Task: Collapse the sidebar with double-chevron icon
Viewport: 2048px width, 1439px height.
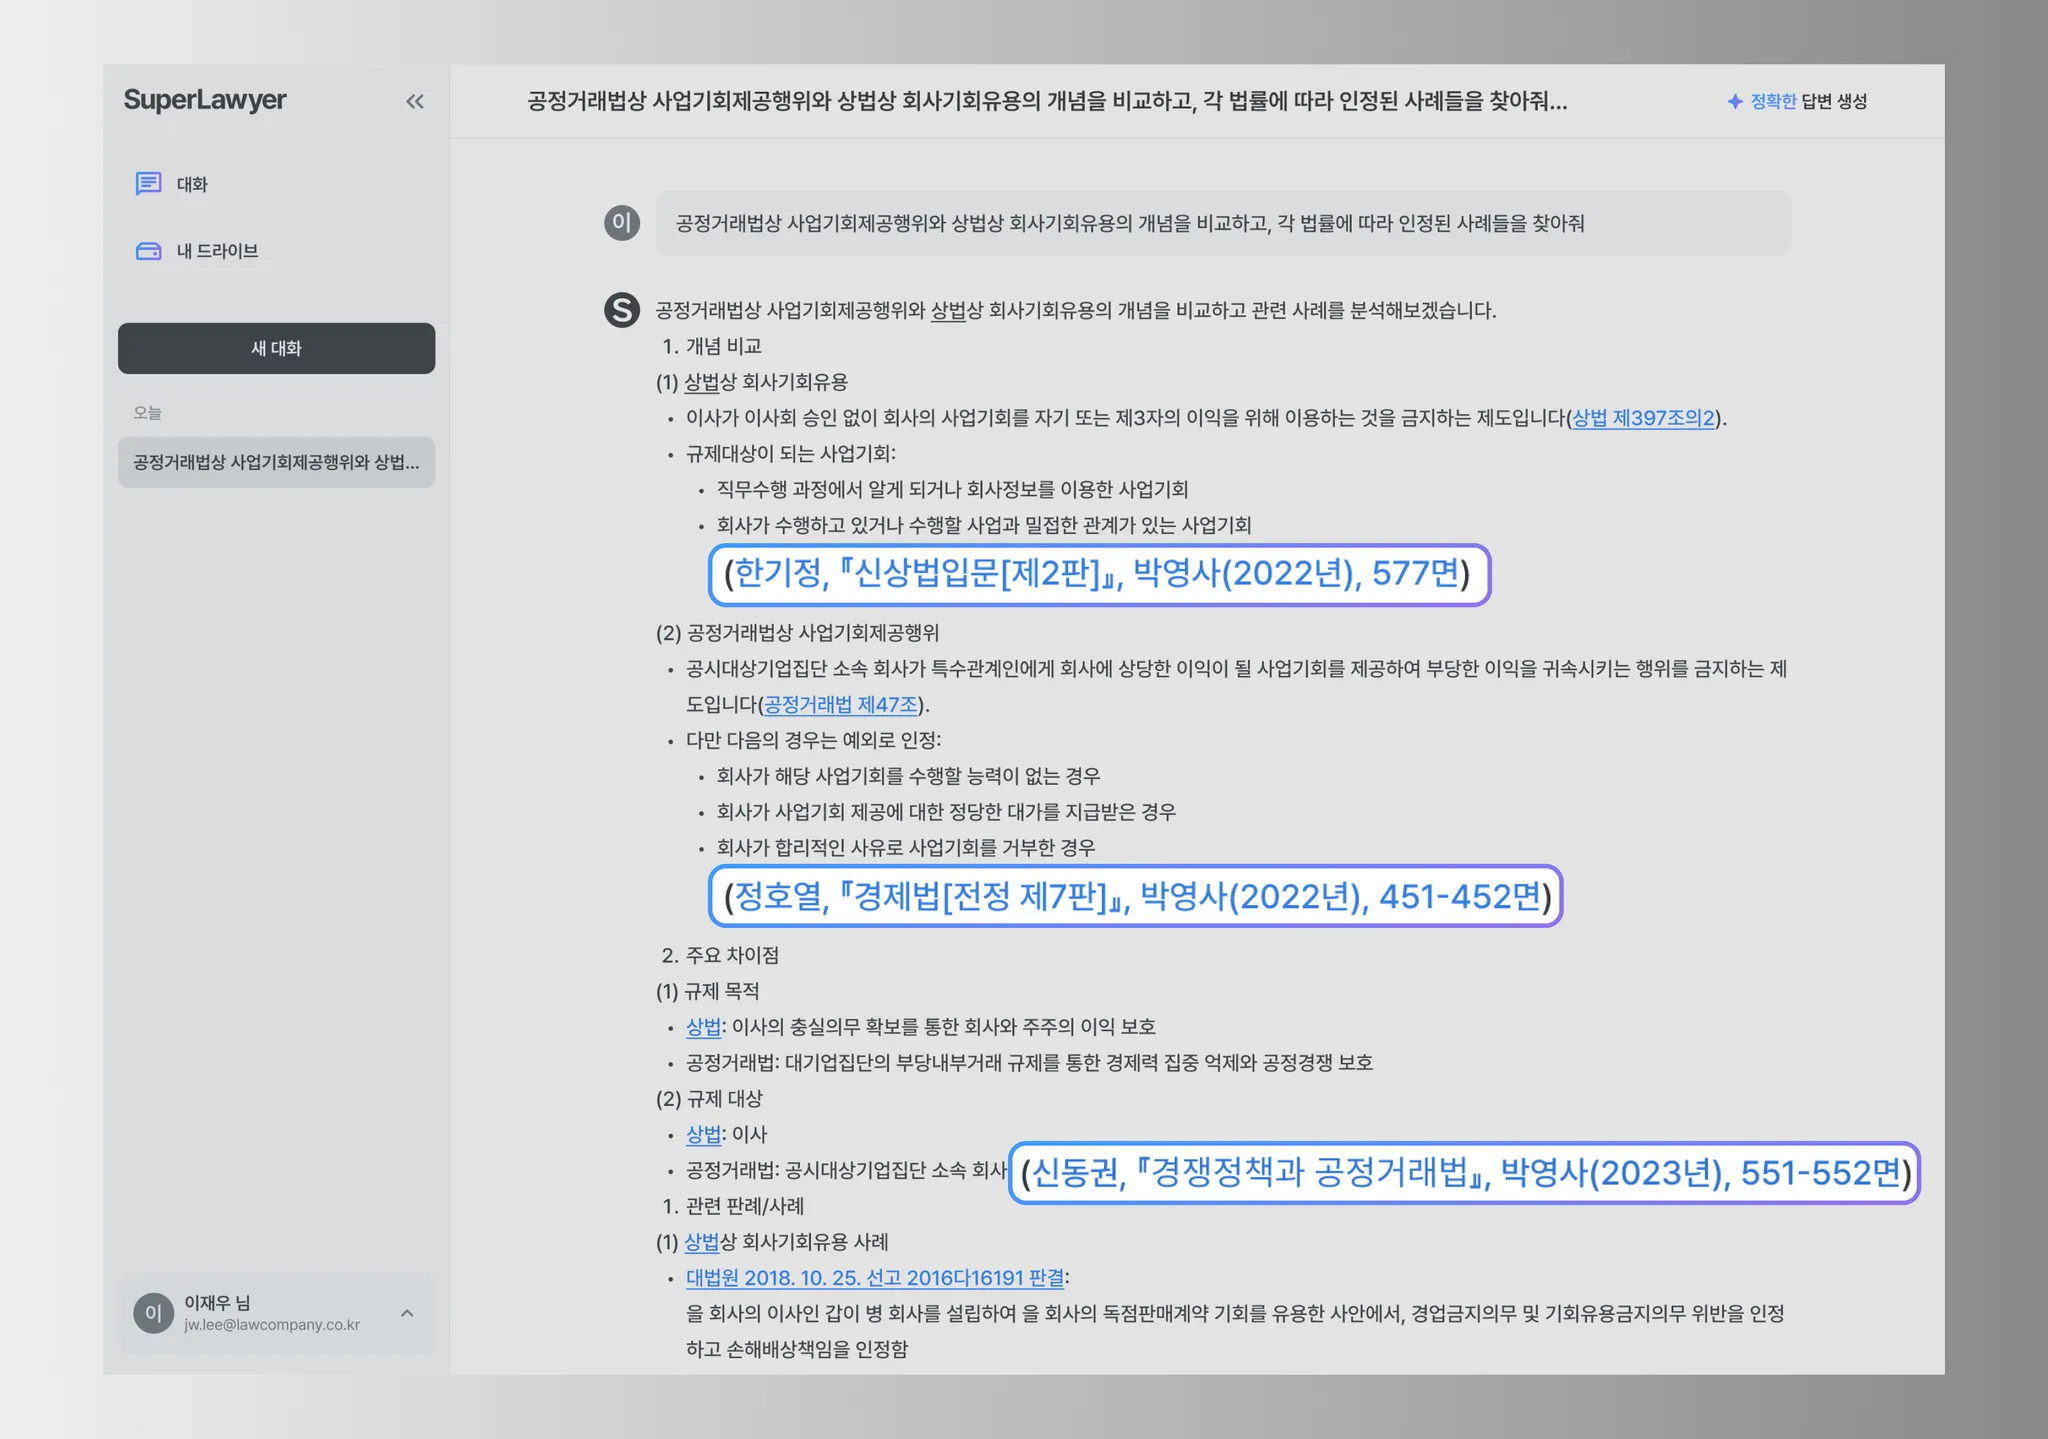Action: pyautogui.click(x=415, y=101)
